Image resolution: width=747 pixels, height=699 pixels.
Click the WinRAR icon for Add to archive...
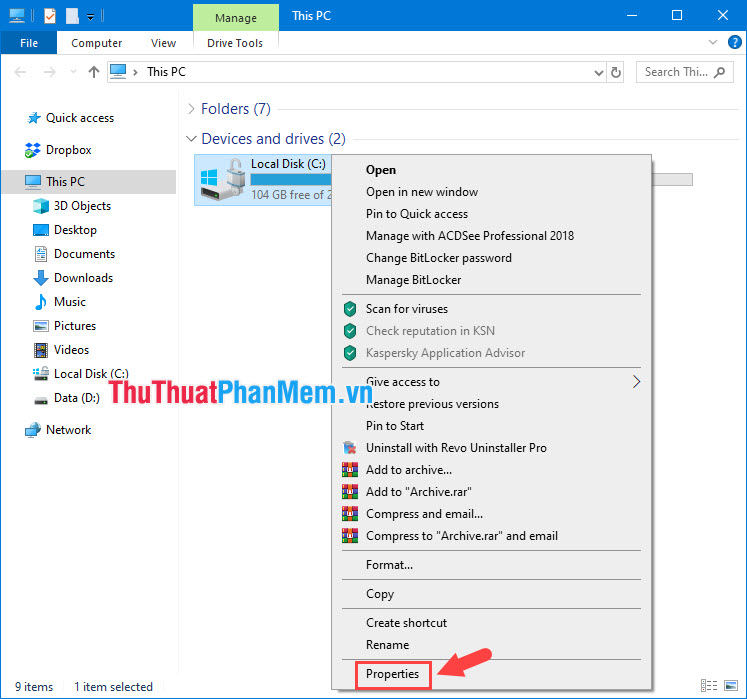coord(350,470)
